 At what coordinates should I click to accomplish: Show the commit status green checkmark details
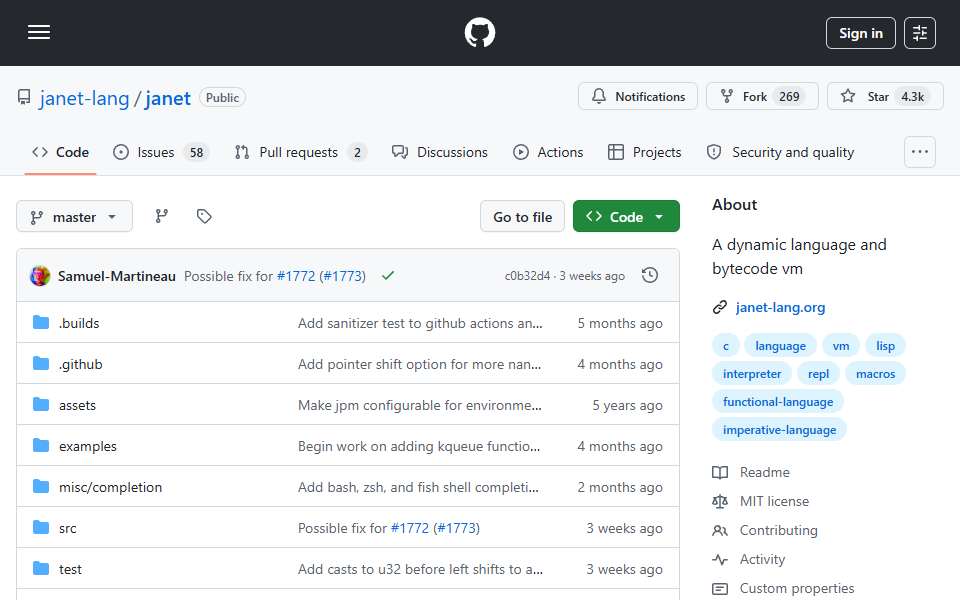coord(387,276)
